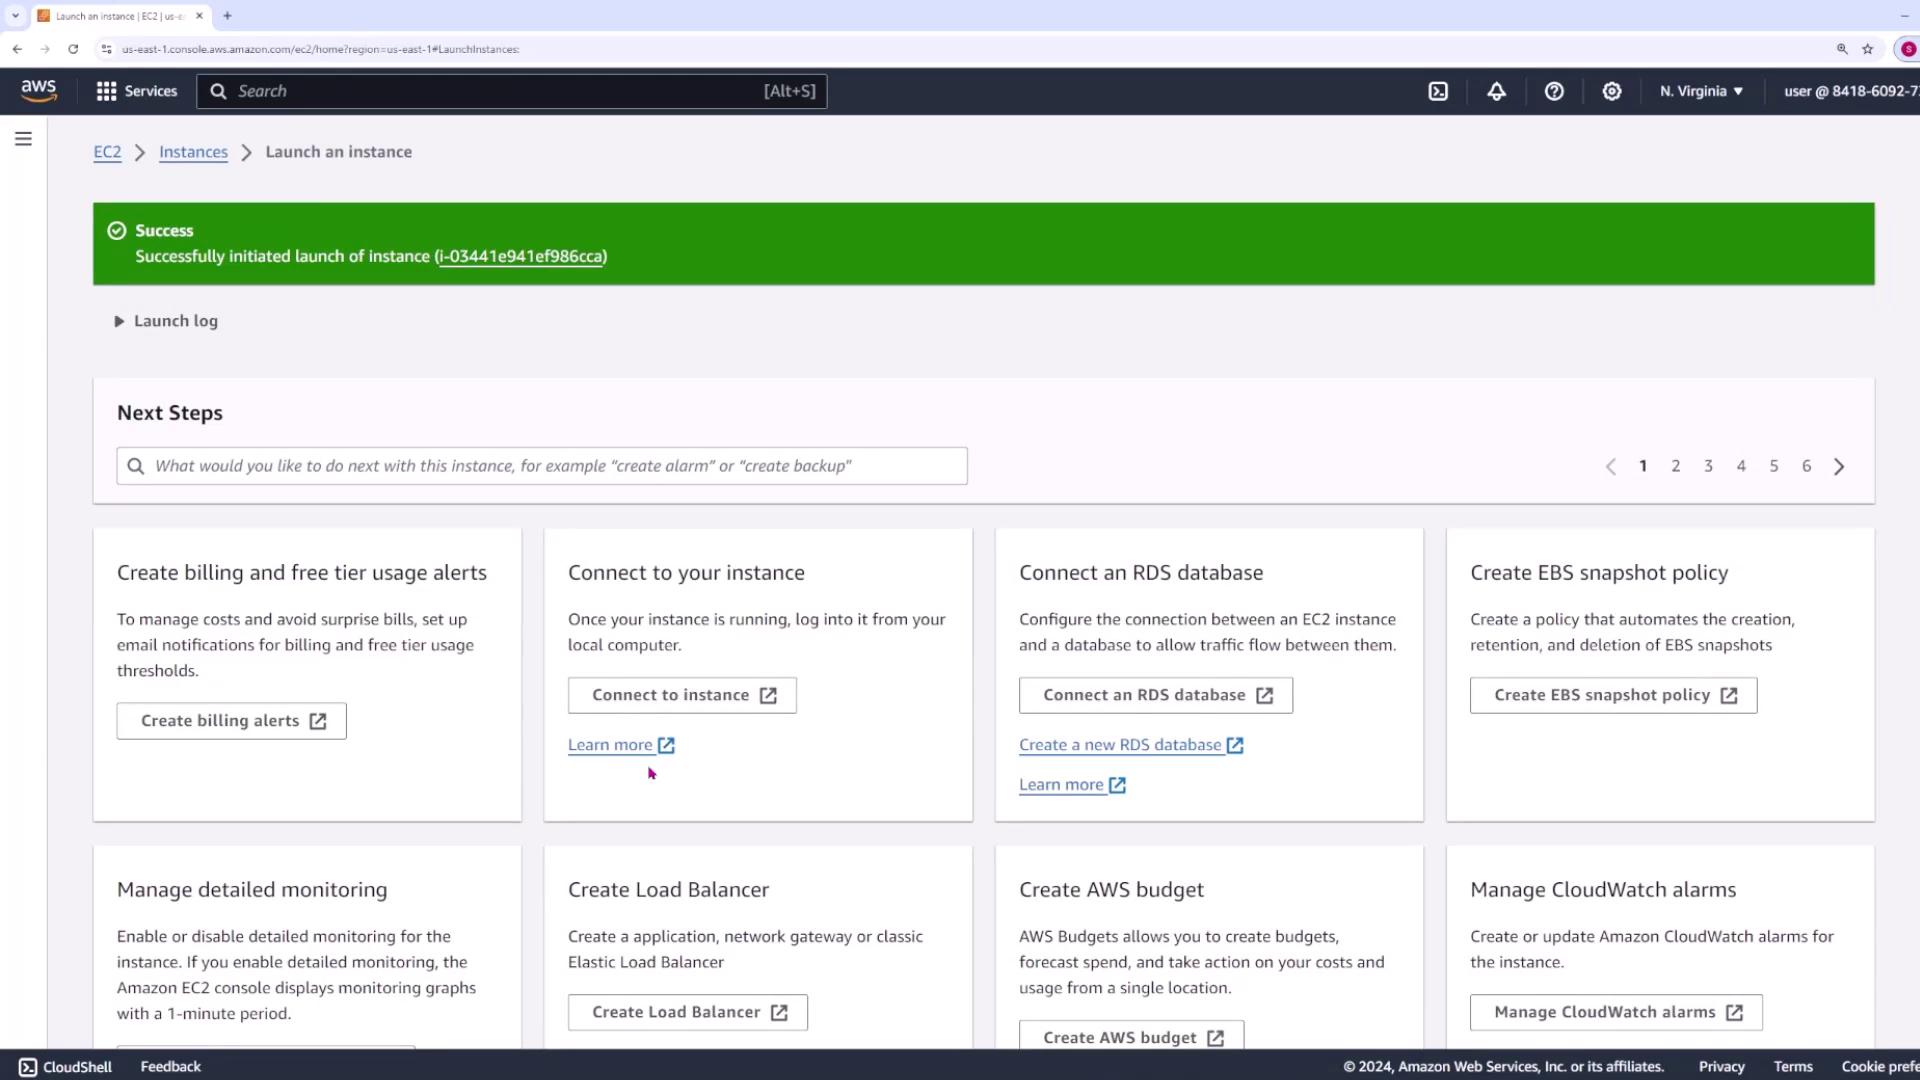Open the N. Virginia region dropdown

coord(1701,91)
